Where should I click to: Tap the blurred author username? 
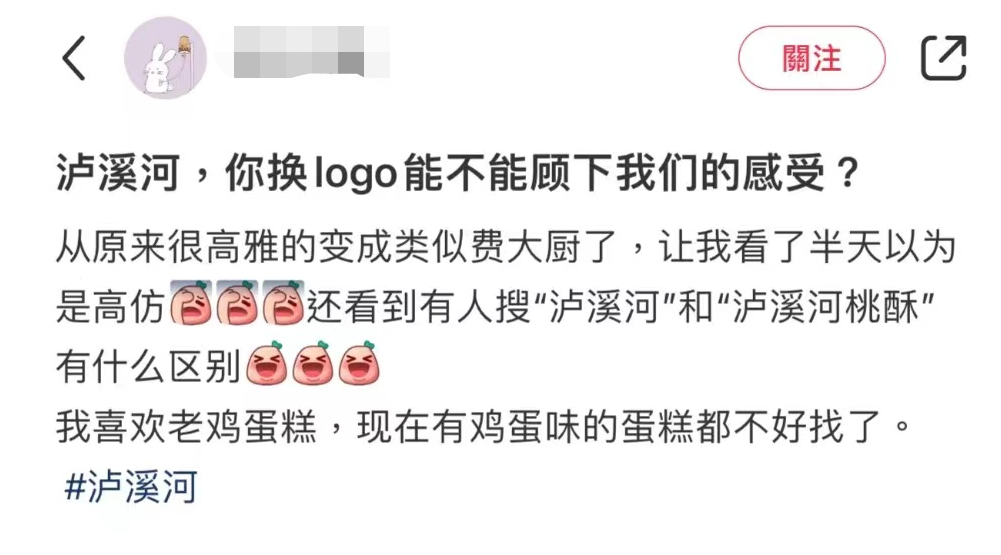pos(312,52)
